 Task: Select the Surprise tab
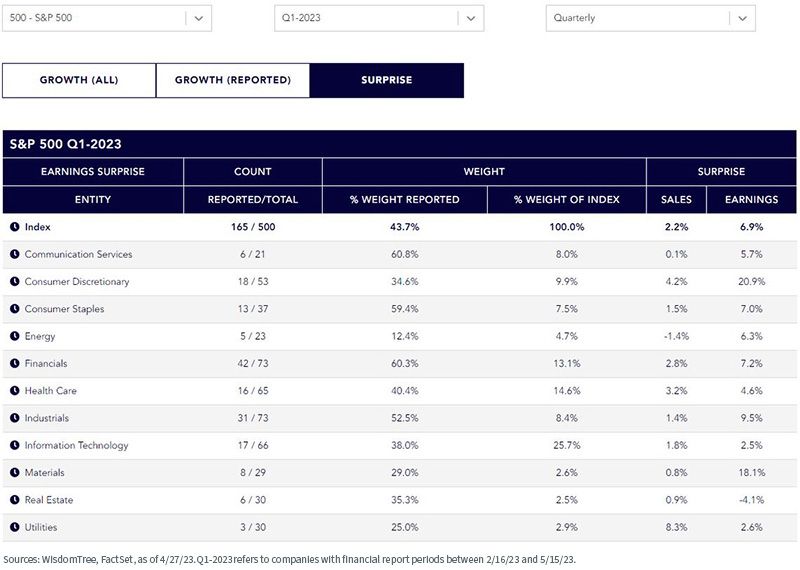(387, 80)
